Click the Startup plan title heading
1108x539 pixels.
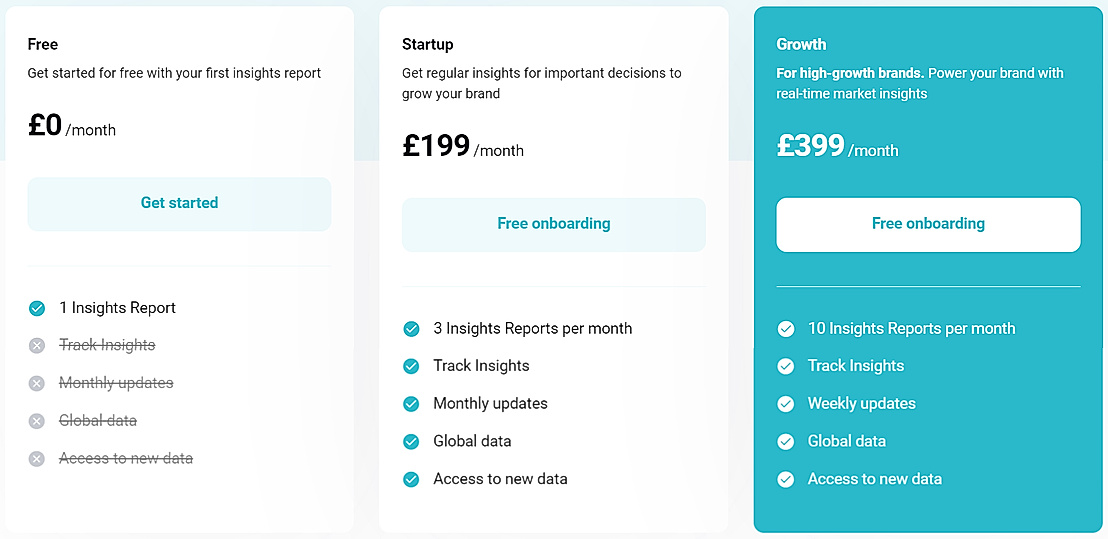tap(427, 44)
